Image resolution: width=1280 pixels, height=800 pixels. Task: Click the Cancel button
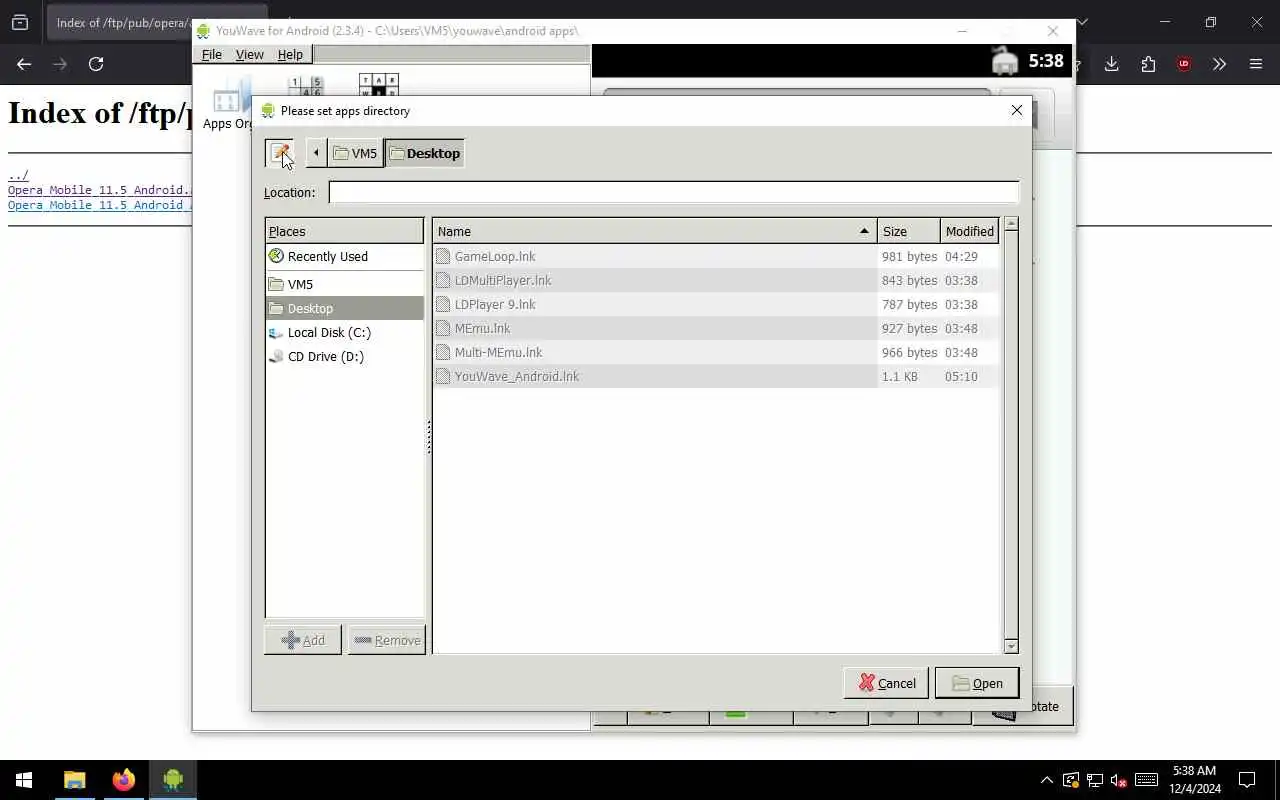886,683
